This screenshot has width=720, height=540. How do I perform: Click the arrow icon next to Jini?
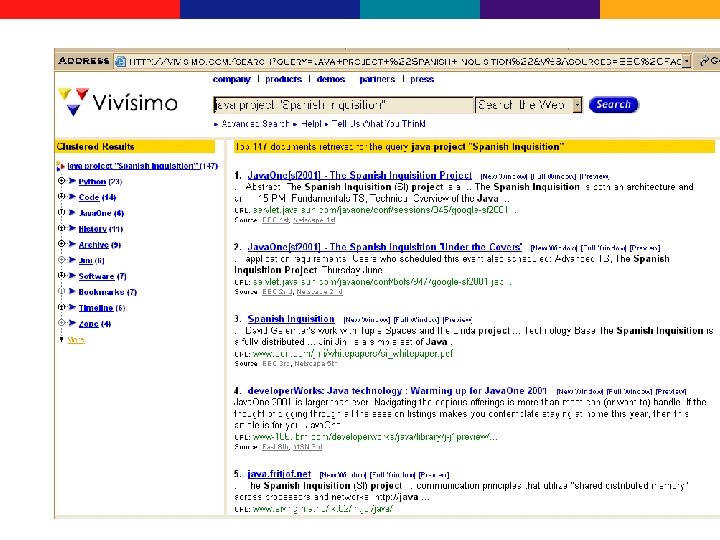point(72,259)
